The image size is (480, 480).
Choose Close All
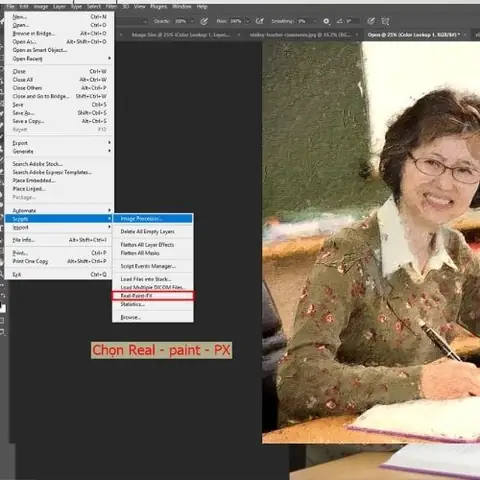[60, 80]
